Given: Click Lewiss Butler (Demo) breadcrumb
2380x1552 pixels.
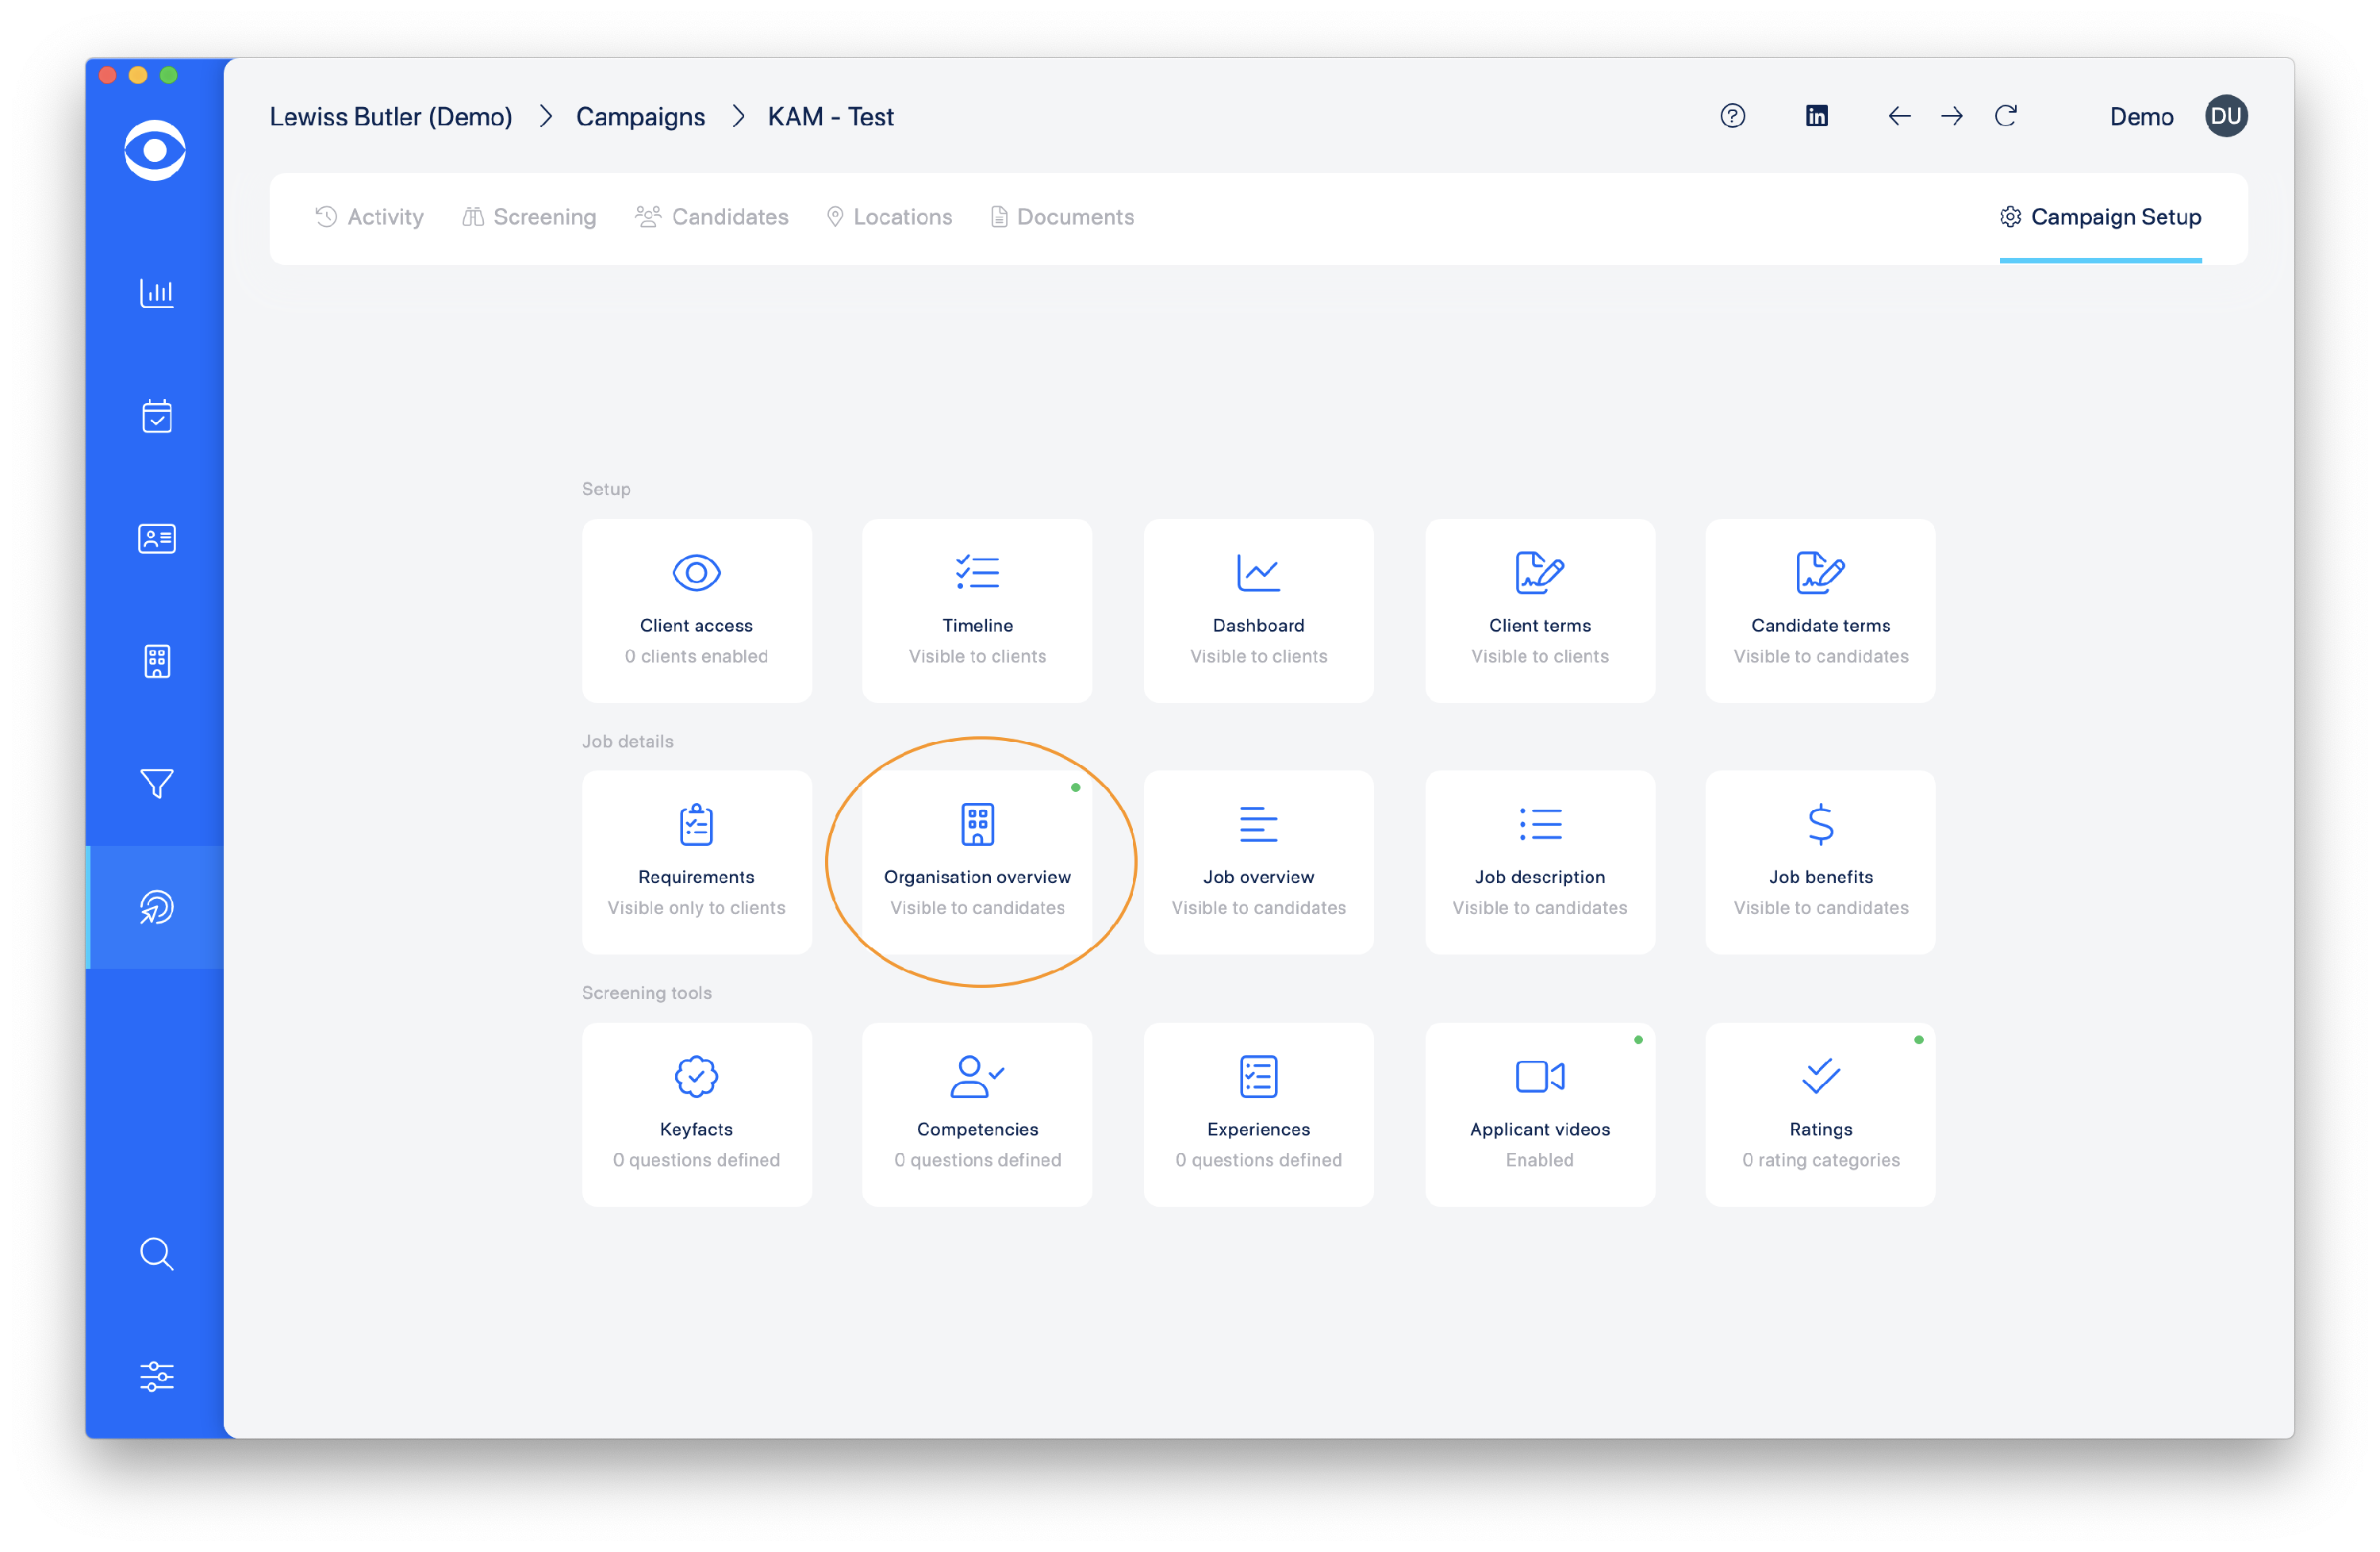Looking at the screenshot, I should point(391,117).
